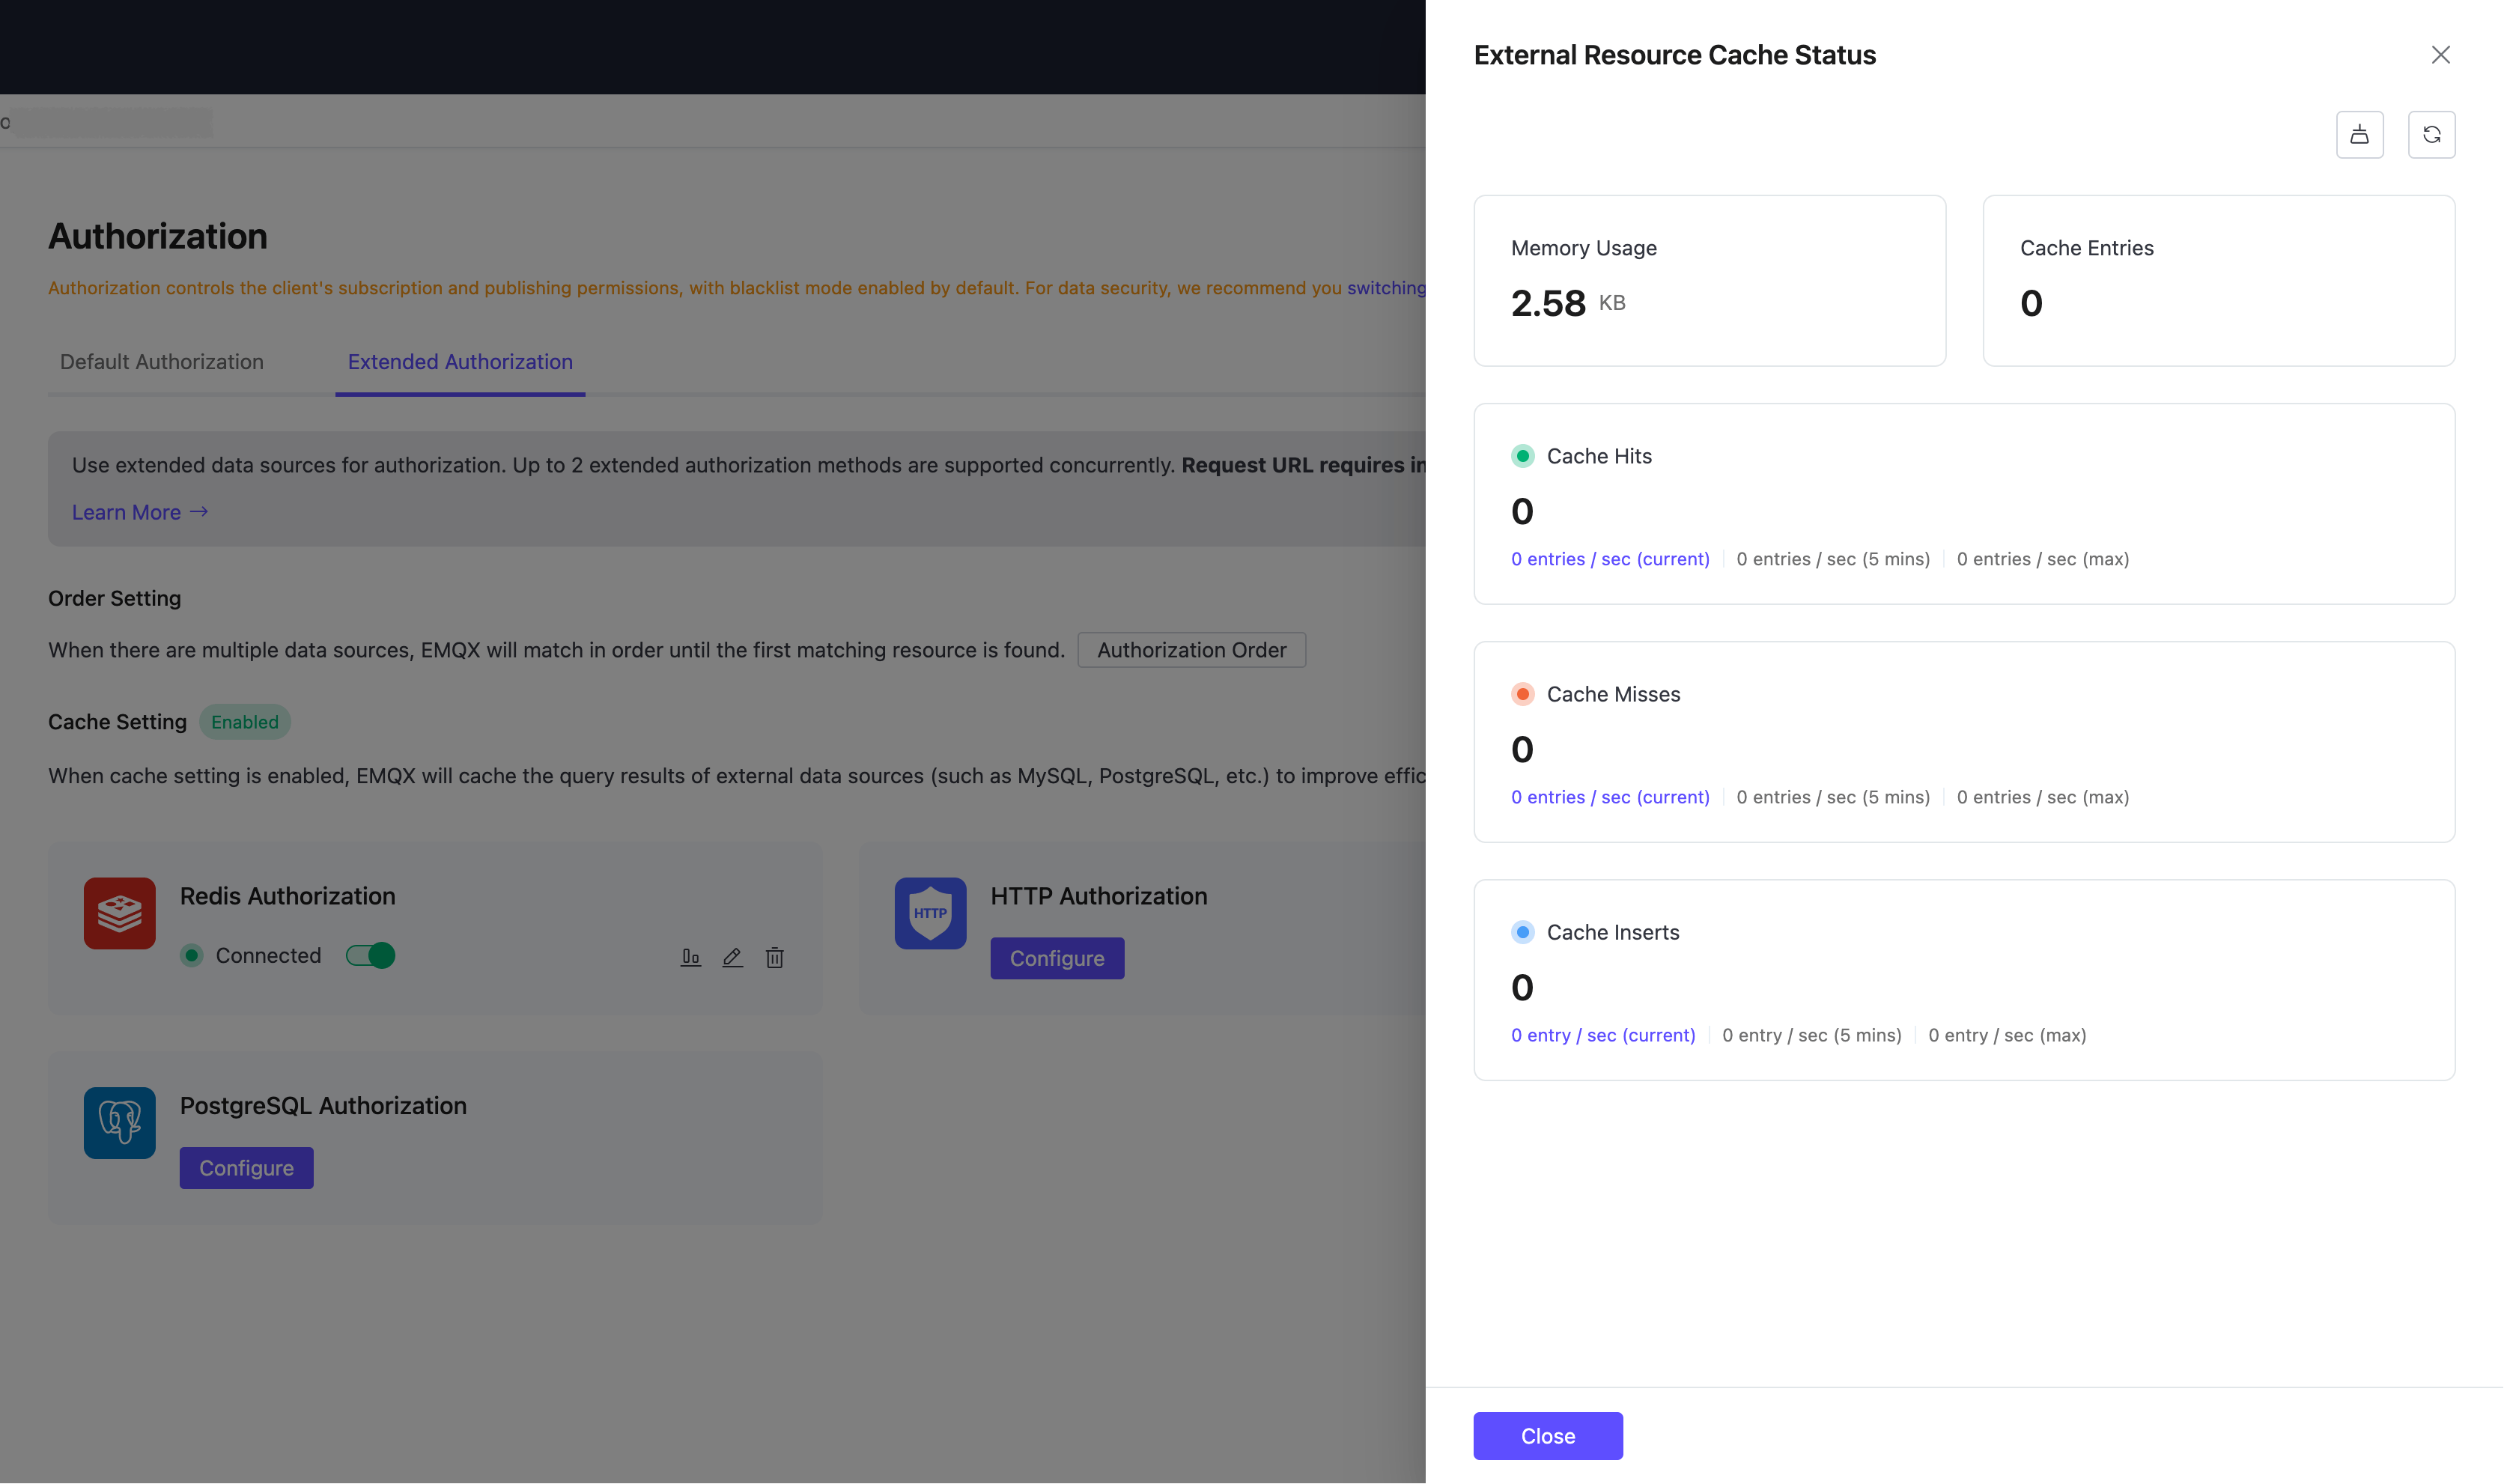Click the Redis Authorization logo icon

tap(120, 913)
